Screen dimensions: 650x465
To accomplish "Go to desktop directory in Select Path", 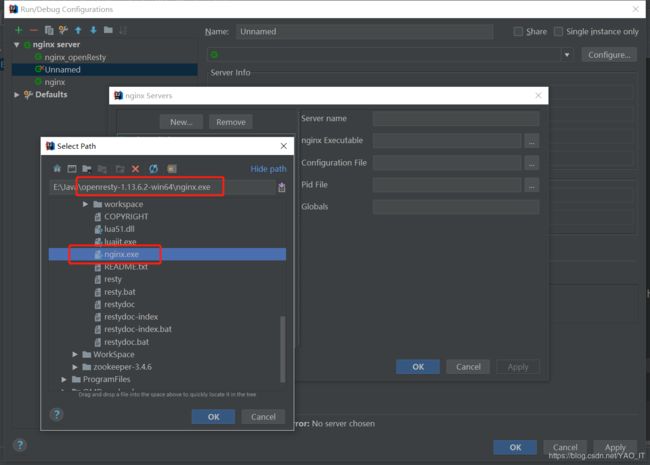I will [72, 168].
